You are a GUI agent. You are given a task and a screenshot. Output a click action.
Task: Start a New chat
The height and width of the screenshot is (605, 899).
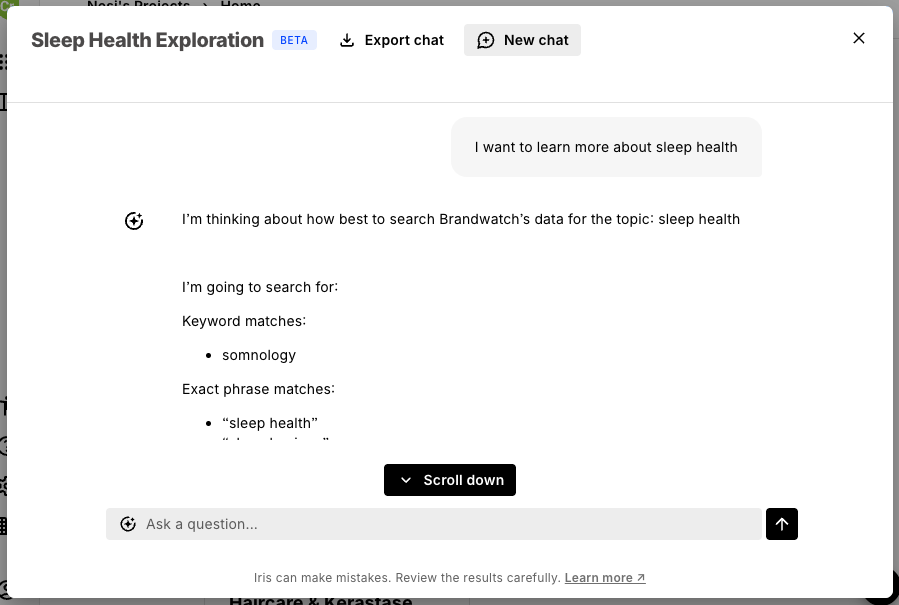(522, 40)
